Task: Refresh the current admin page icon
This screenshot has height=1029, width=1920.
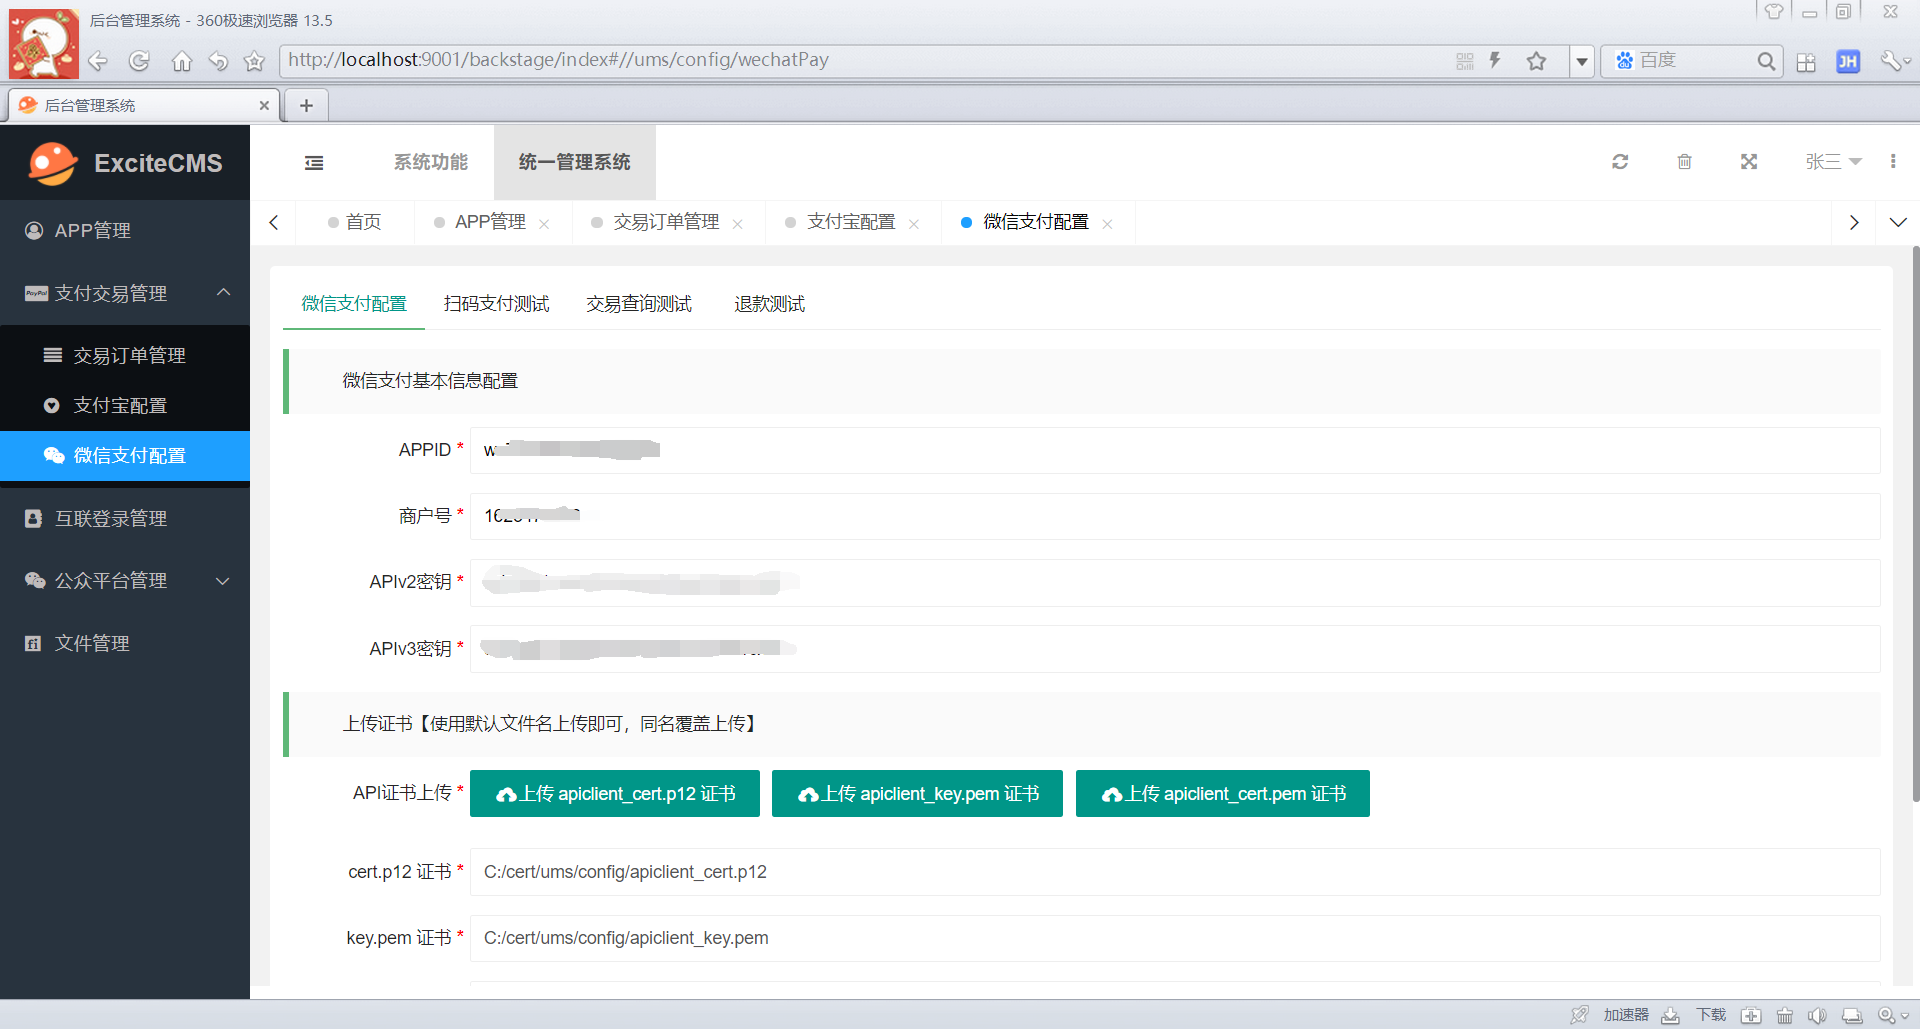Action: point(1621,162)
